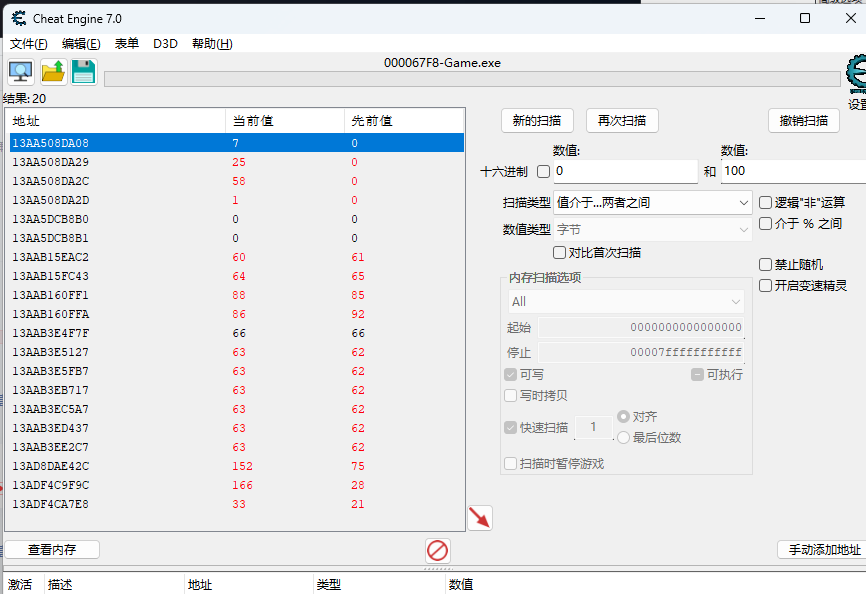Select address row 13ADF4CA7E8
Viewport: 866px width, 594px height.
(x=236, y=505)
